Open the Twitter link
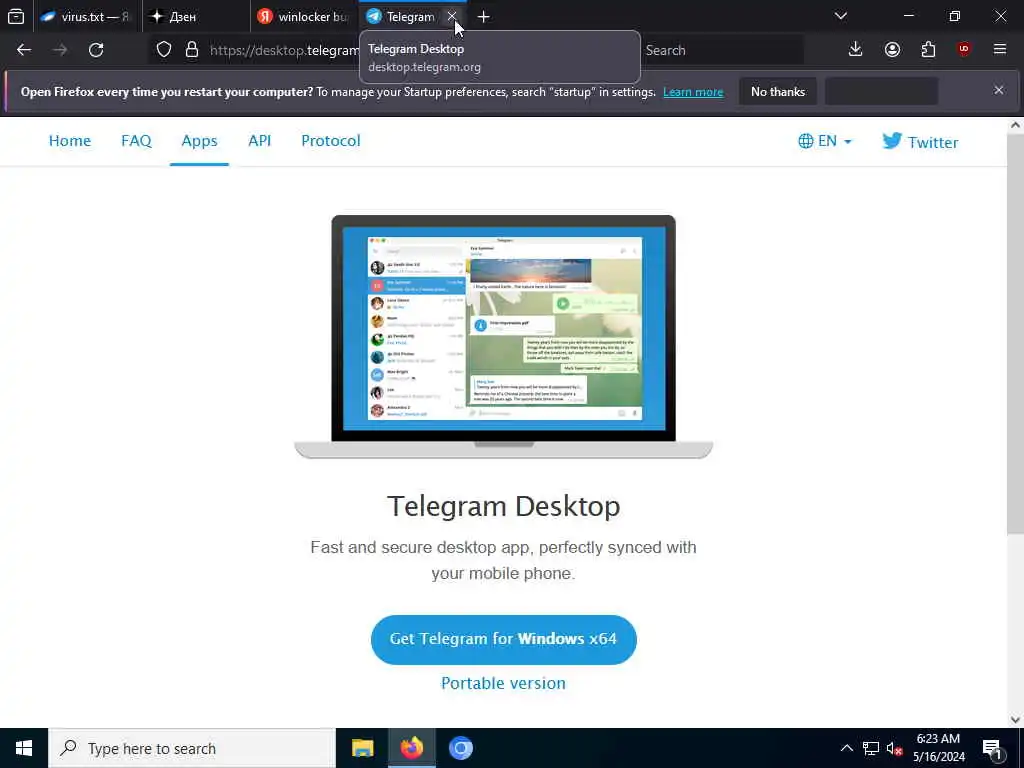The height and width of the screenshot is (768, 1024). pyautogui.click(x=920, y=142)
